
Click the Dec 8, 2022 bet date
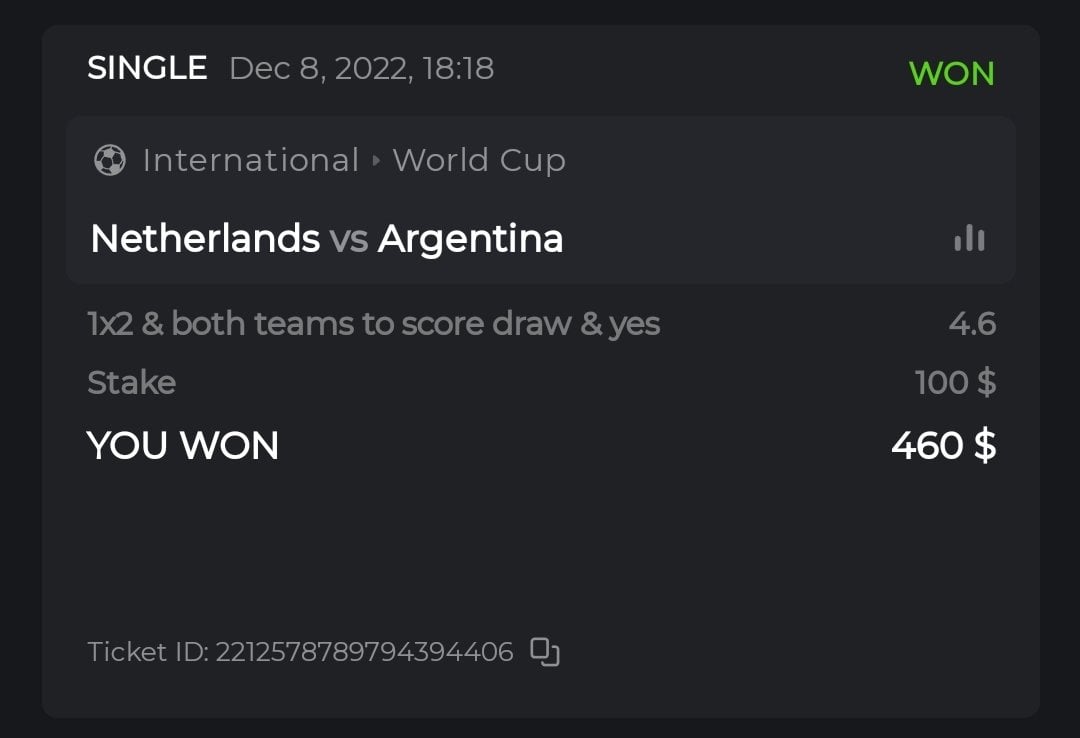tap(361, 68)
